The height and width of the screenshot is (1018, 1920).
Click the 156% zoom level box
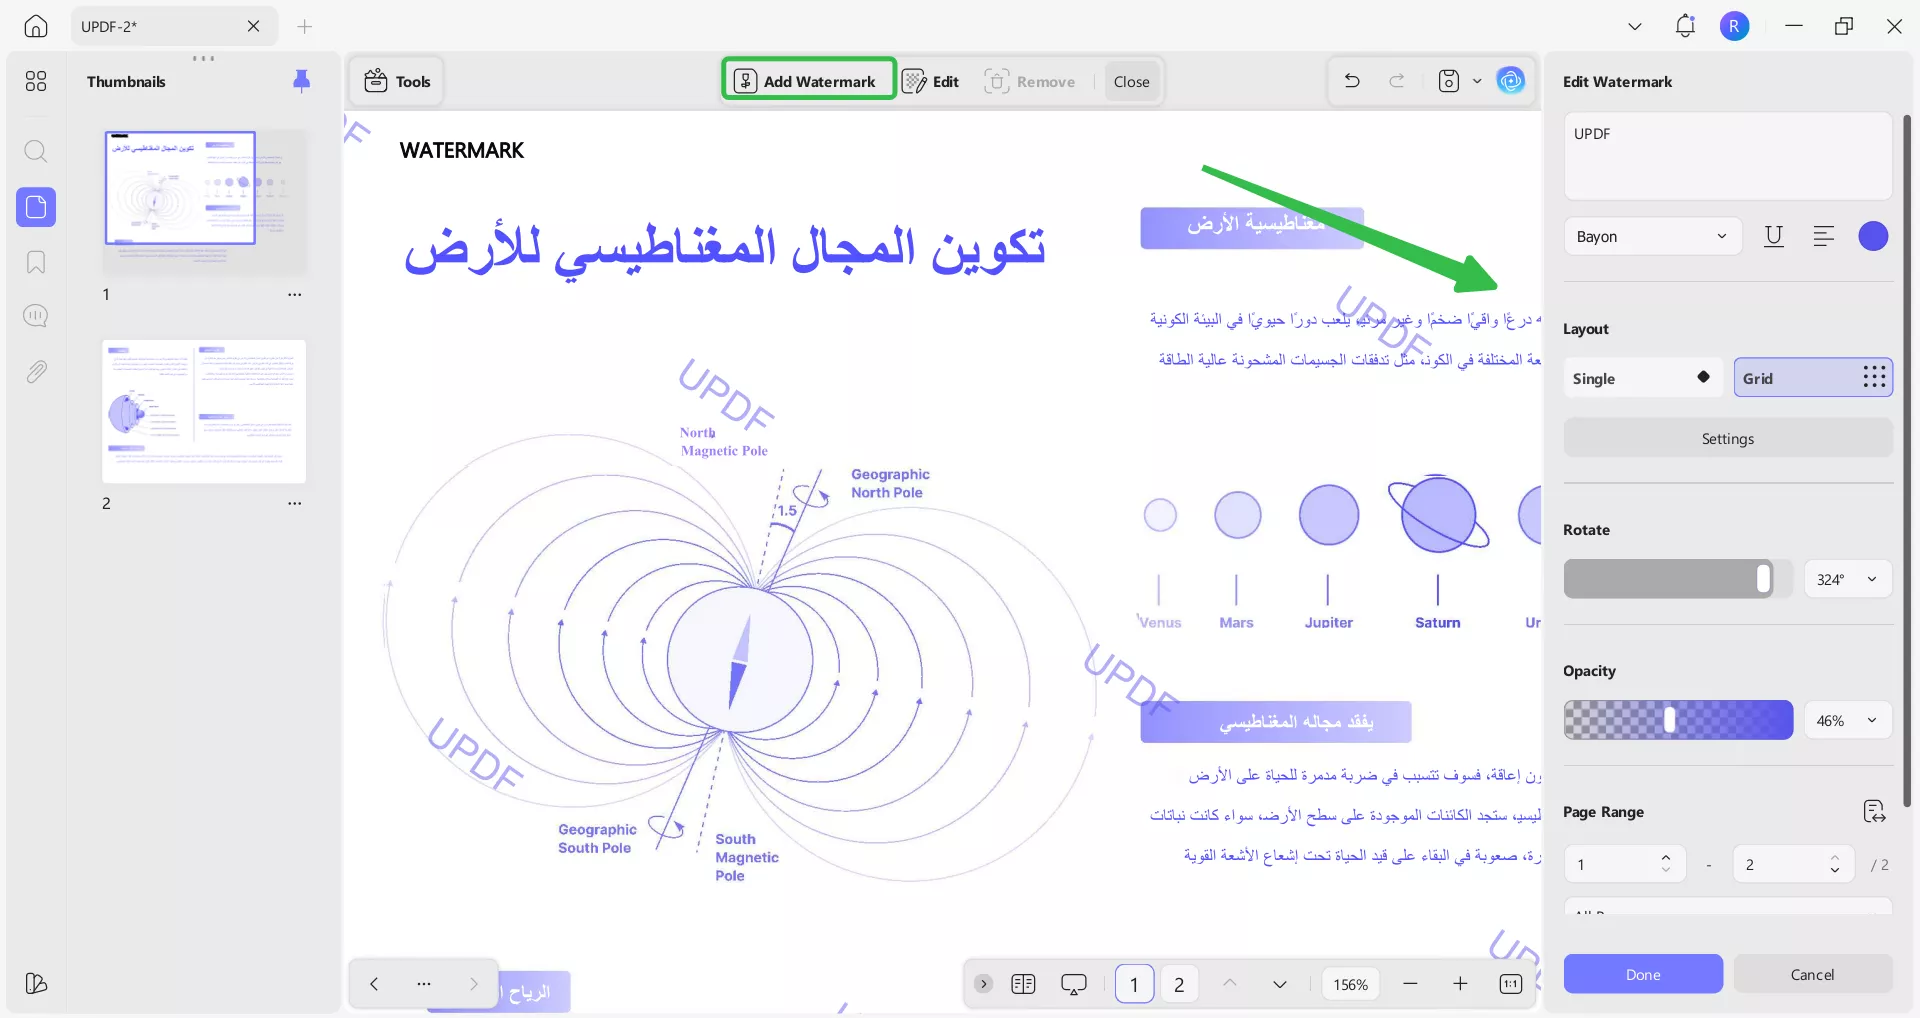click(x=1350, y=985)
